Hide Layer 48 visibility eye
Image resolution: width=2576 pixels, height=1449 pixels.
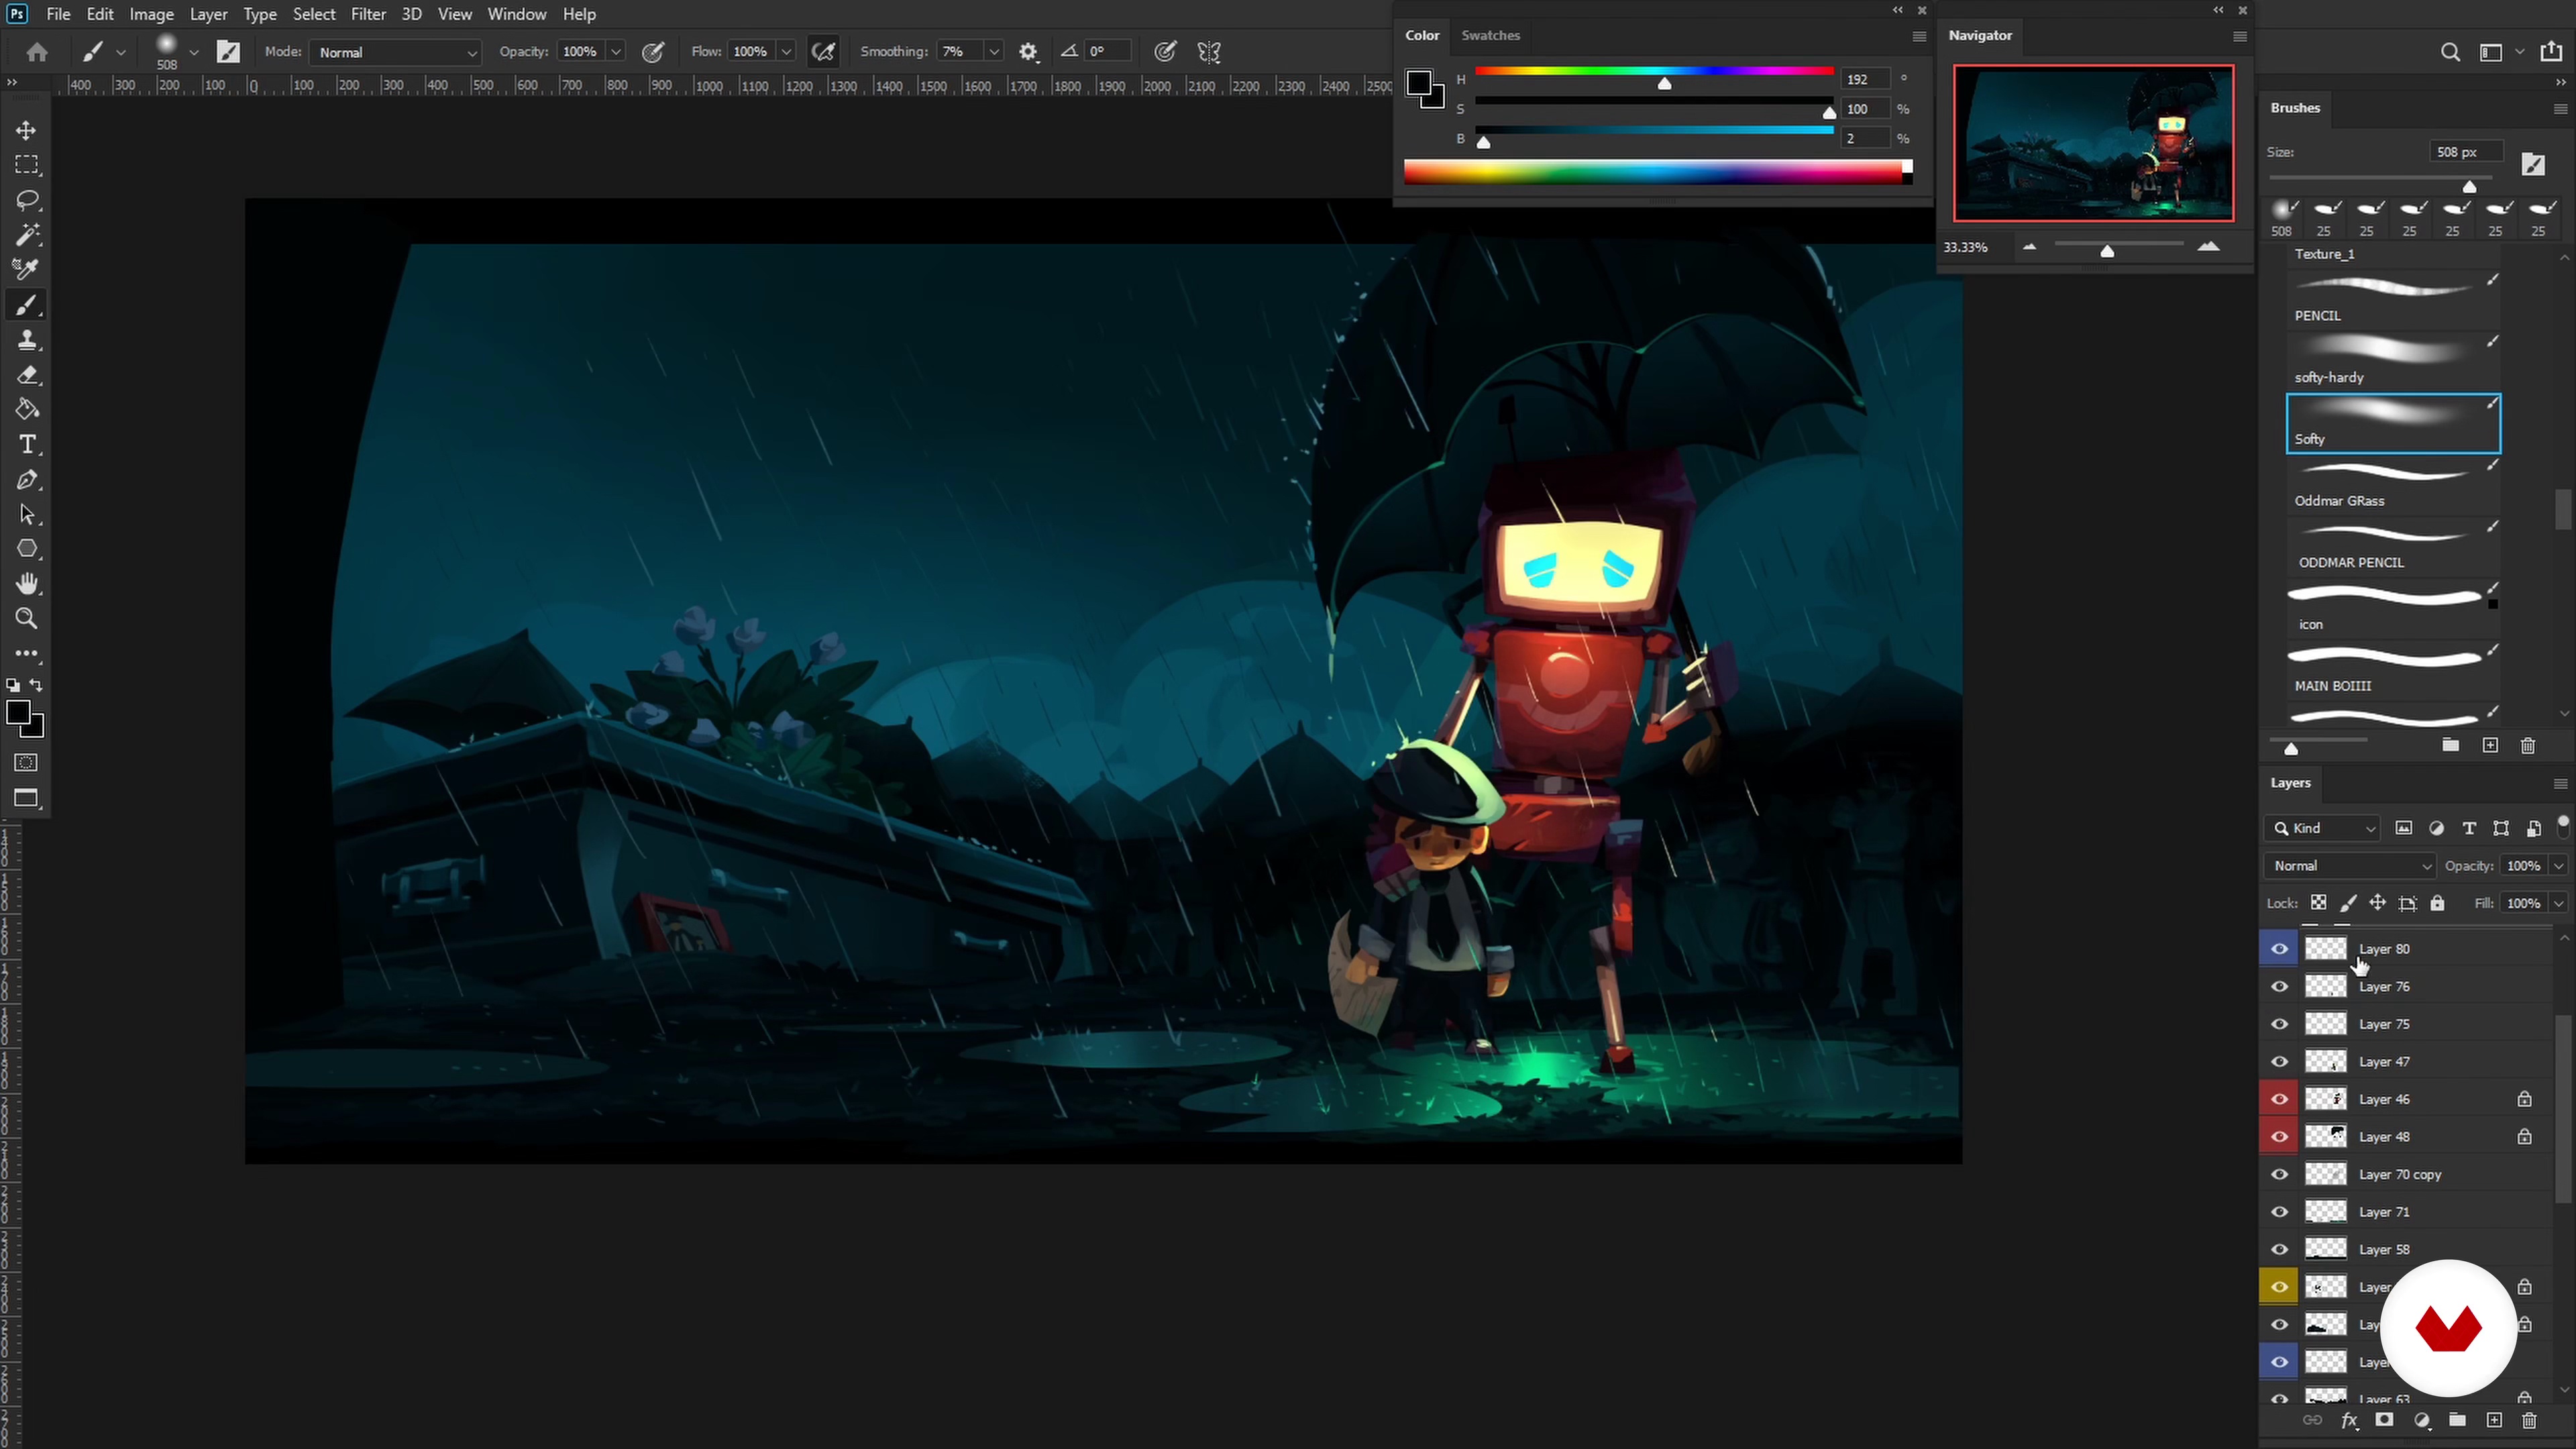point(2279,1137)
